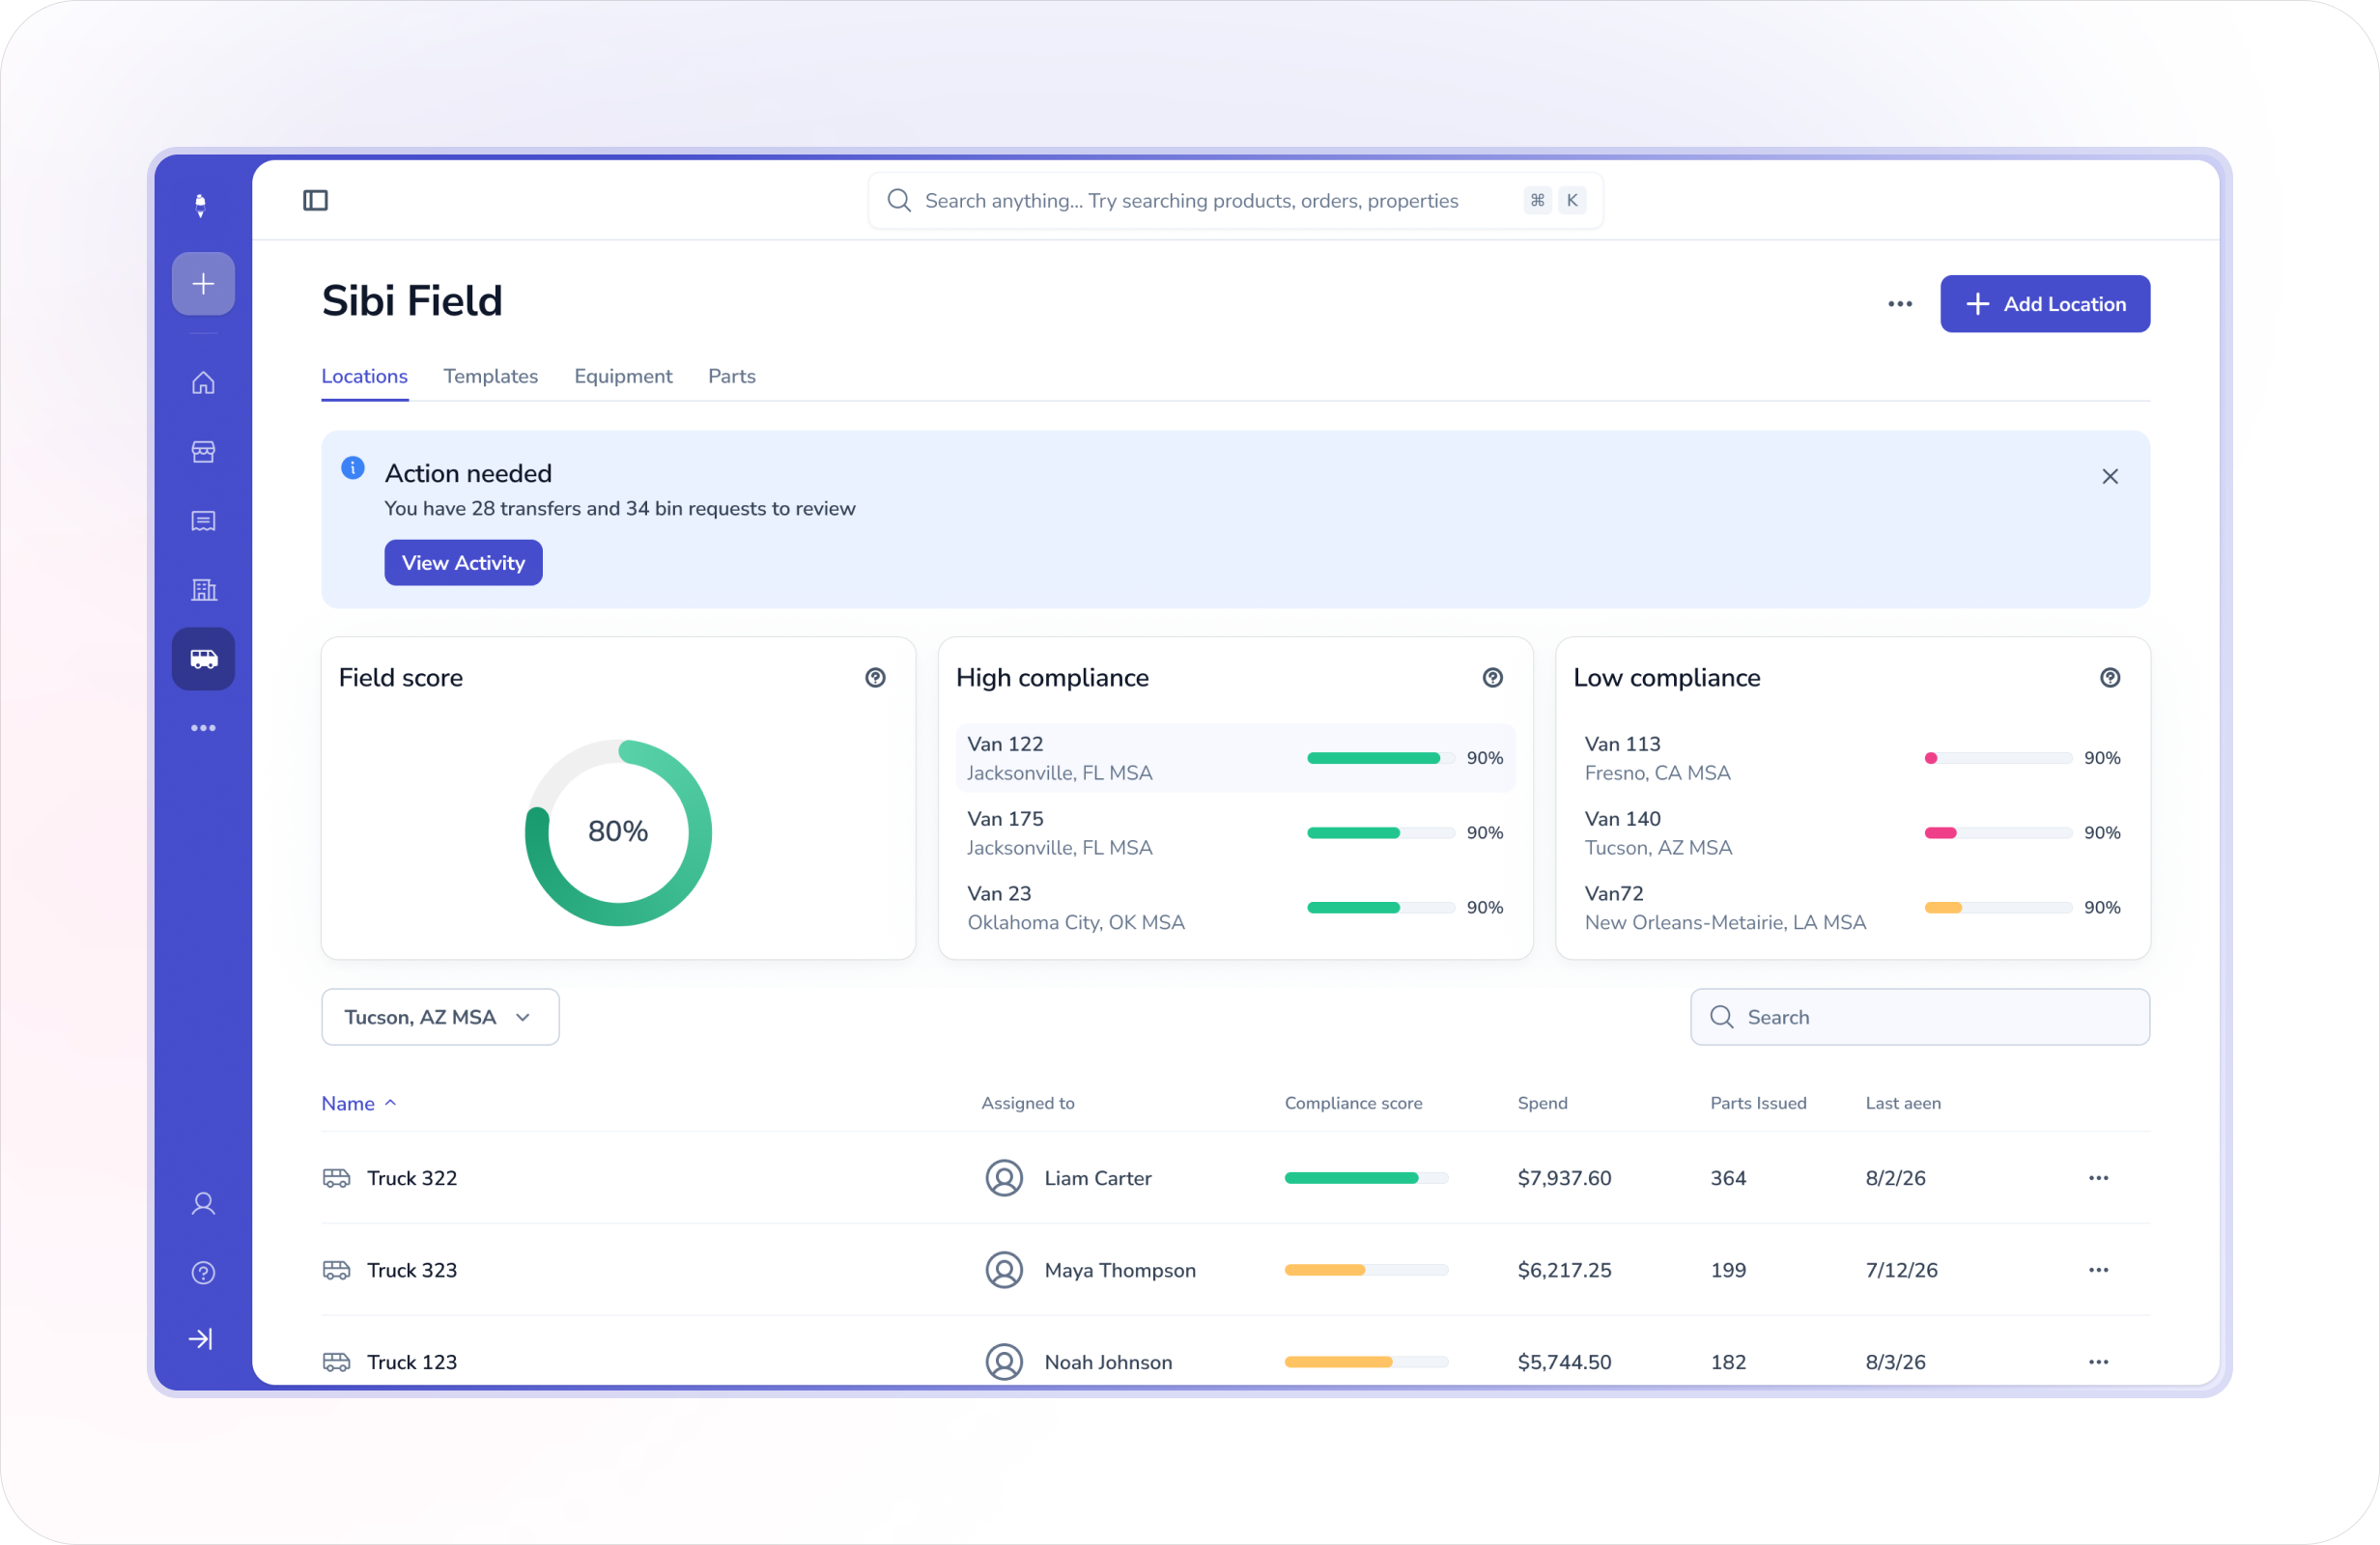Switch to the Templates tab

[x=490, y=376]
